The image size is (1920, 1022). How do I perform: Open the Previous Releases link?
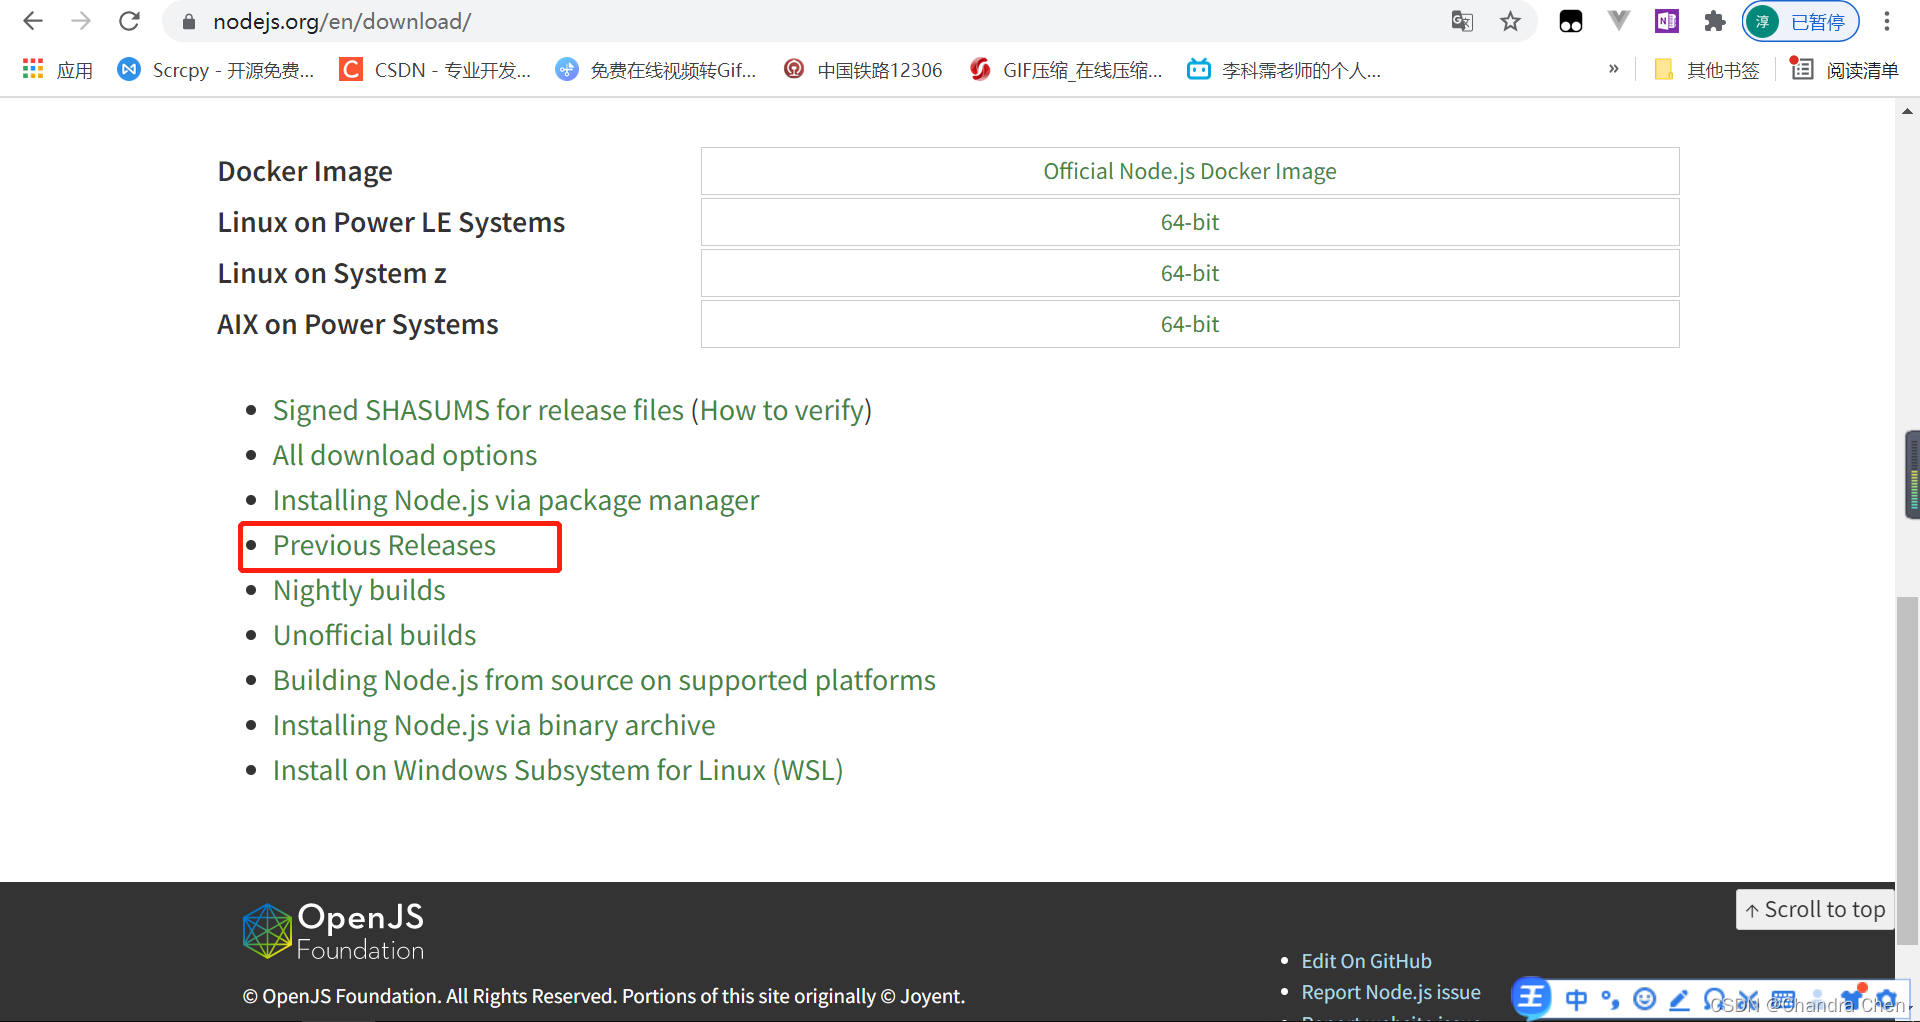click(384, 545)
